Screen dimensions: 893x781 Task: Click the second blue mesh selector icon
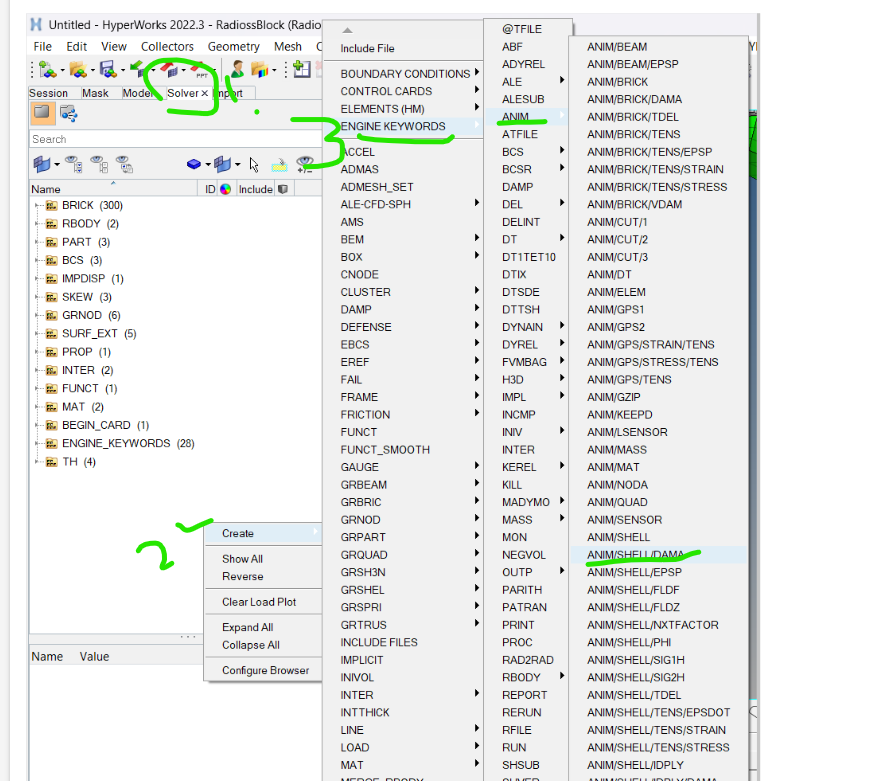223,165
